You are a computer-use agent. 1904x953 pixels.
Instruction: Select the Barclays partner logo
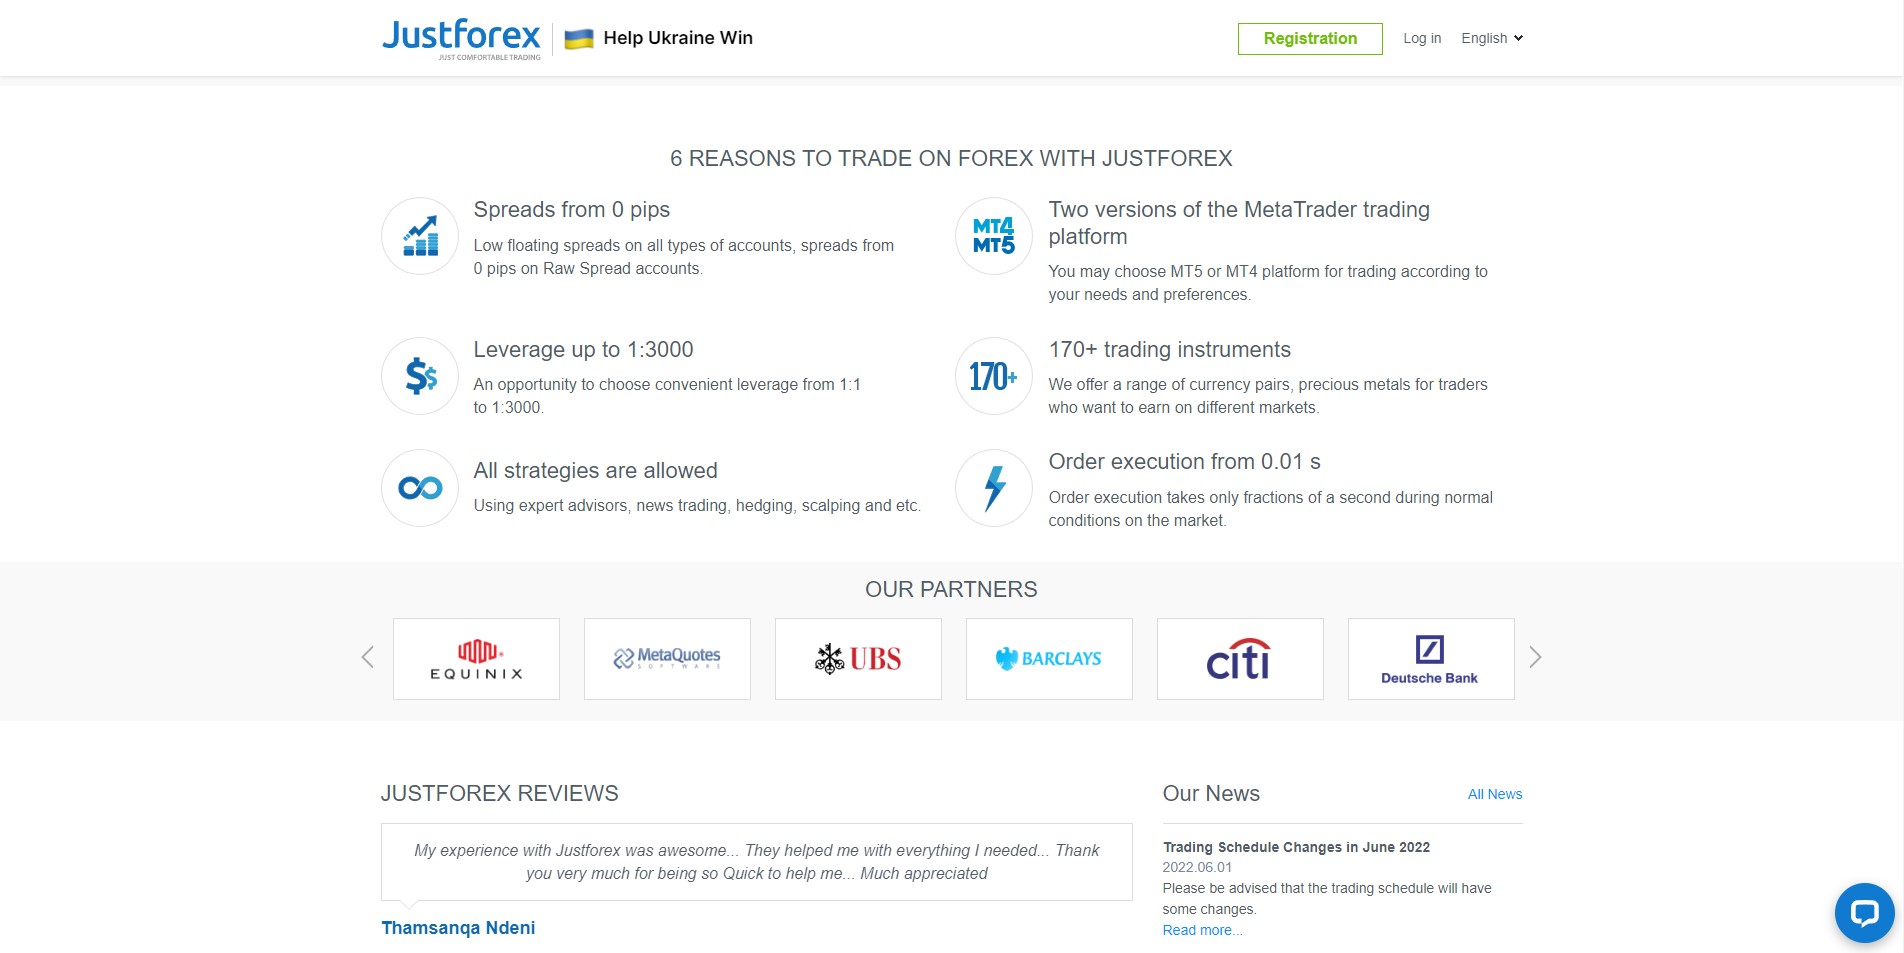1049,659
